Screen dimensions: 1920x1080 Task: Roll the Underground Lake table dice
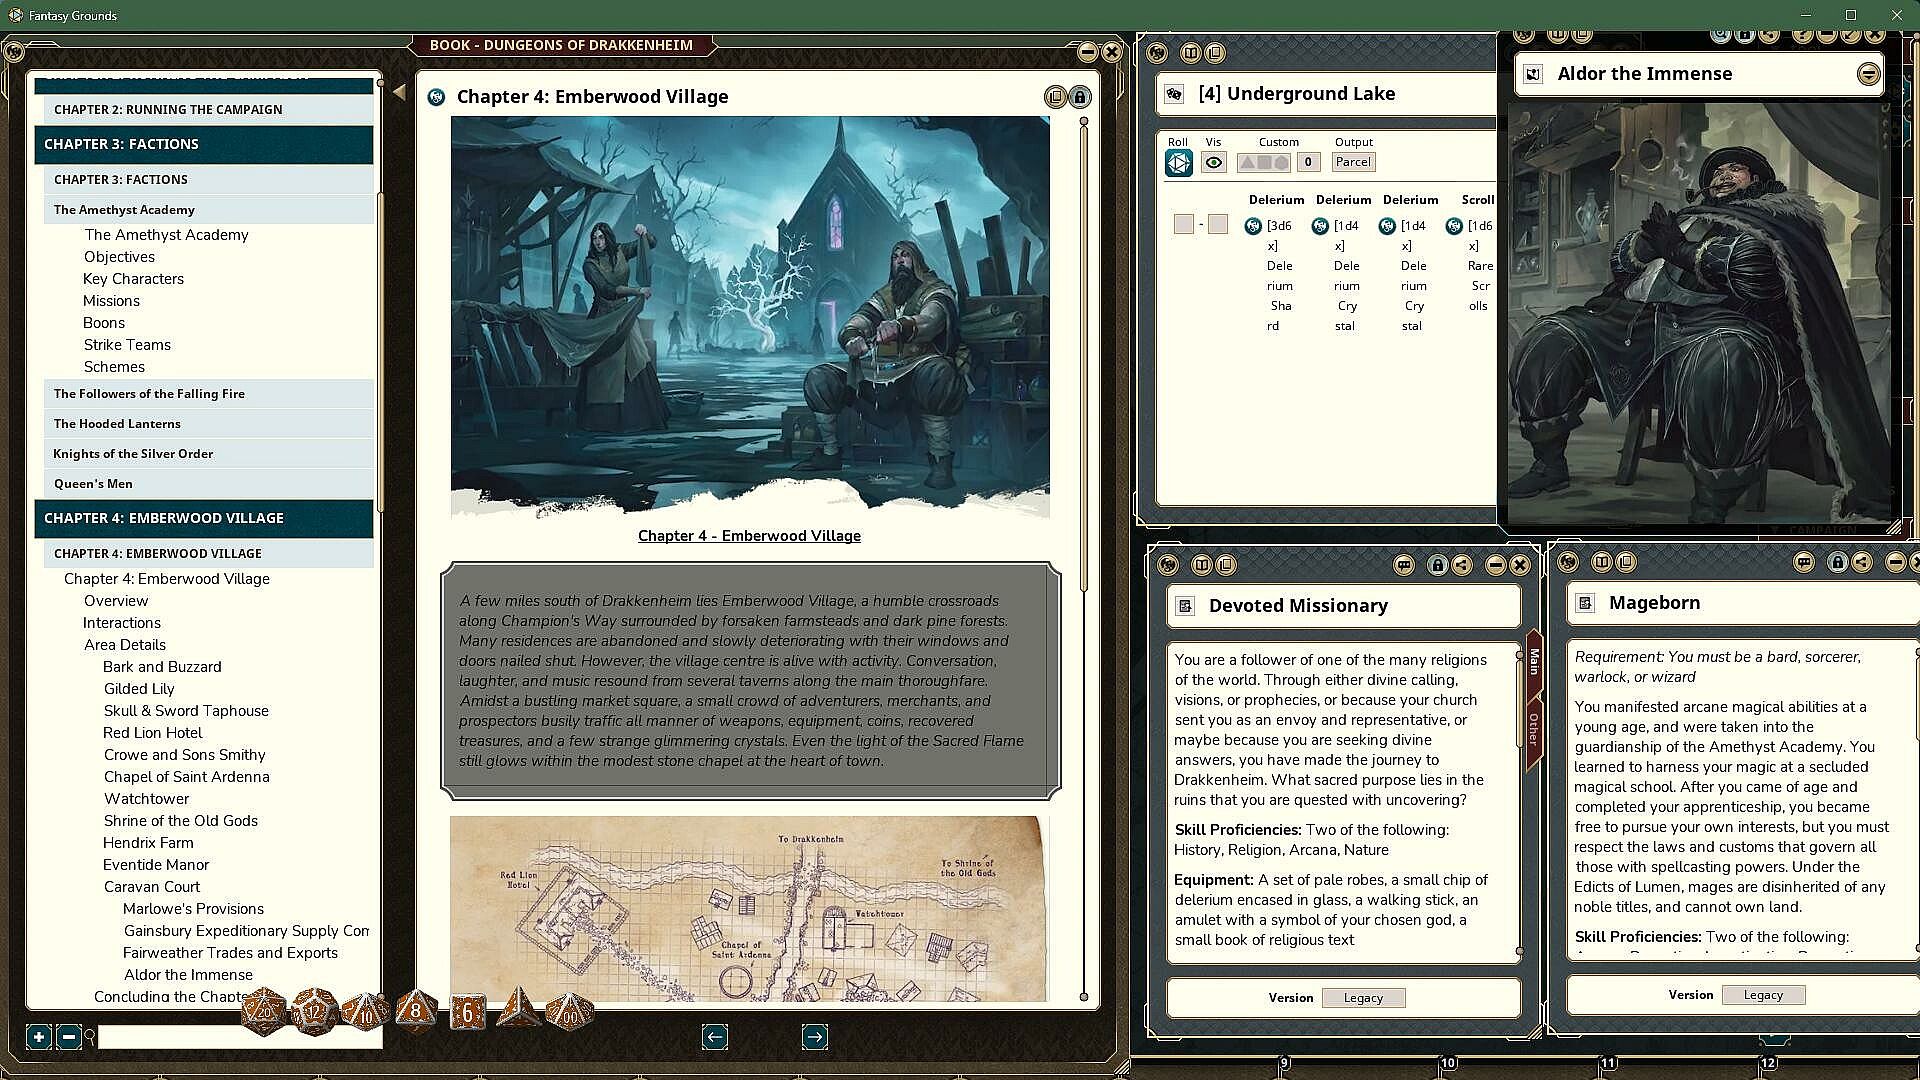pos(1178,163)
